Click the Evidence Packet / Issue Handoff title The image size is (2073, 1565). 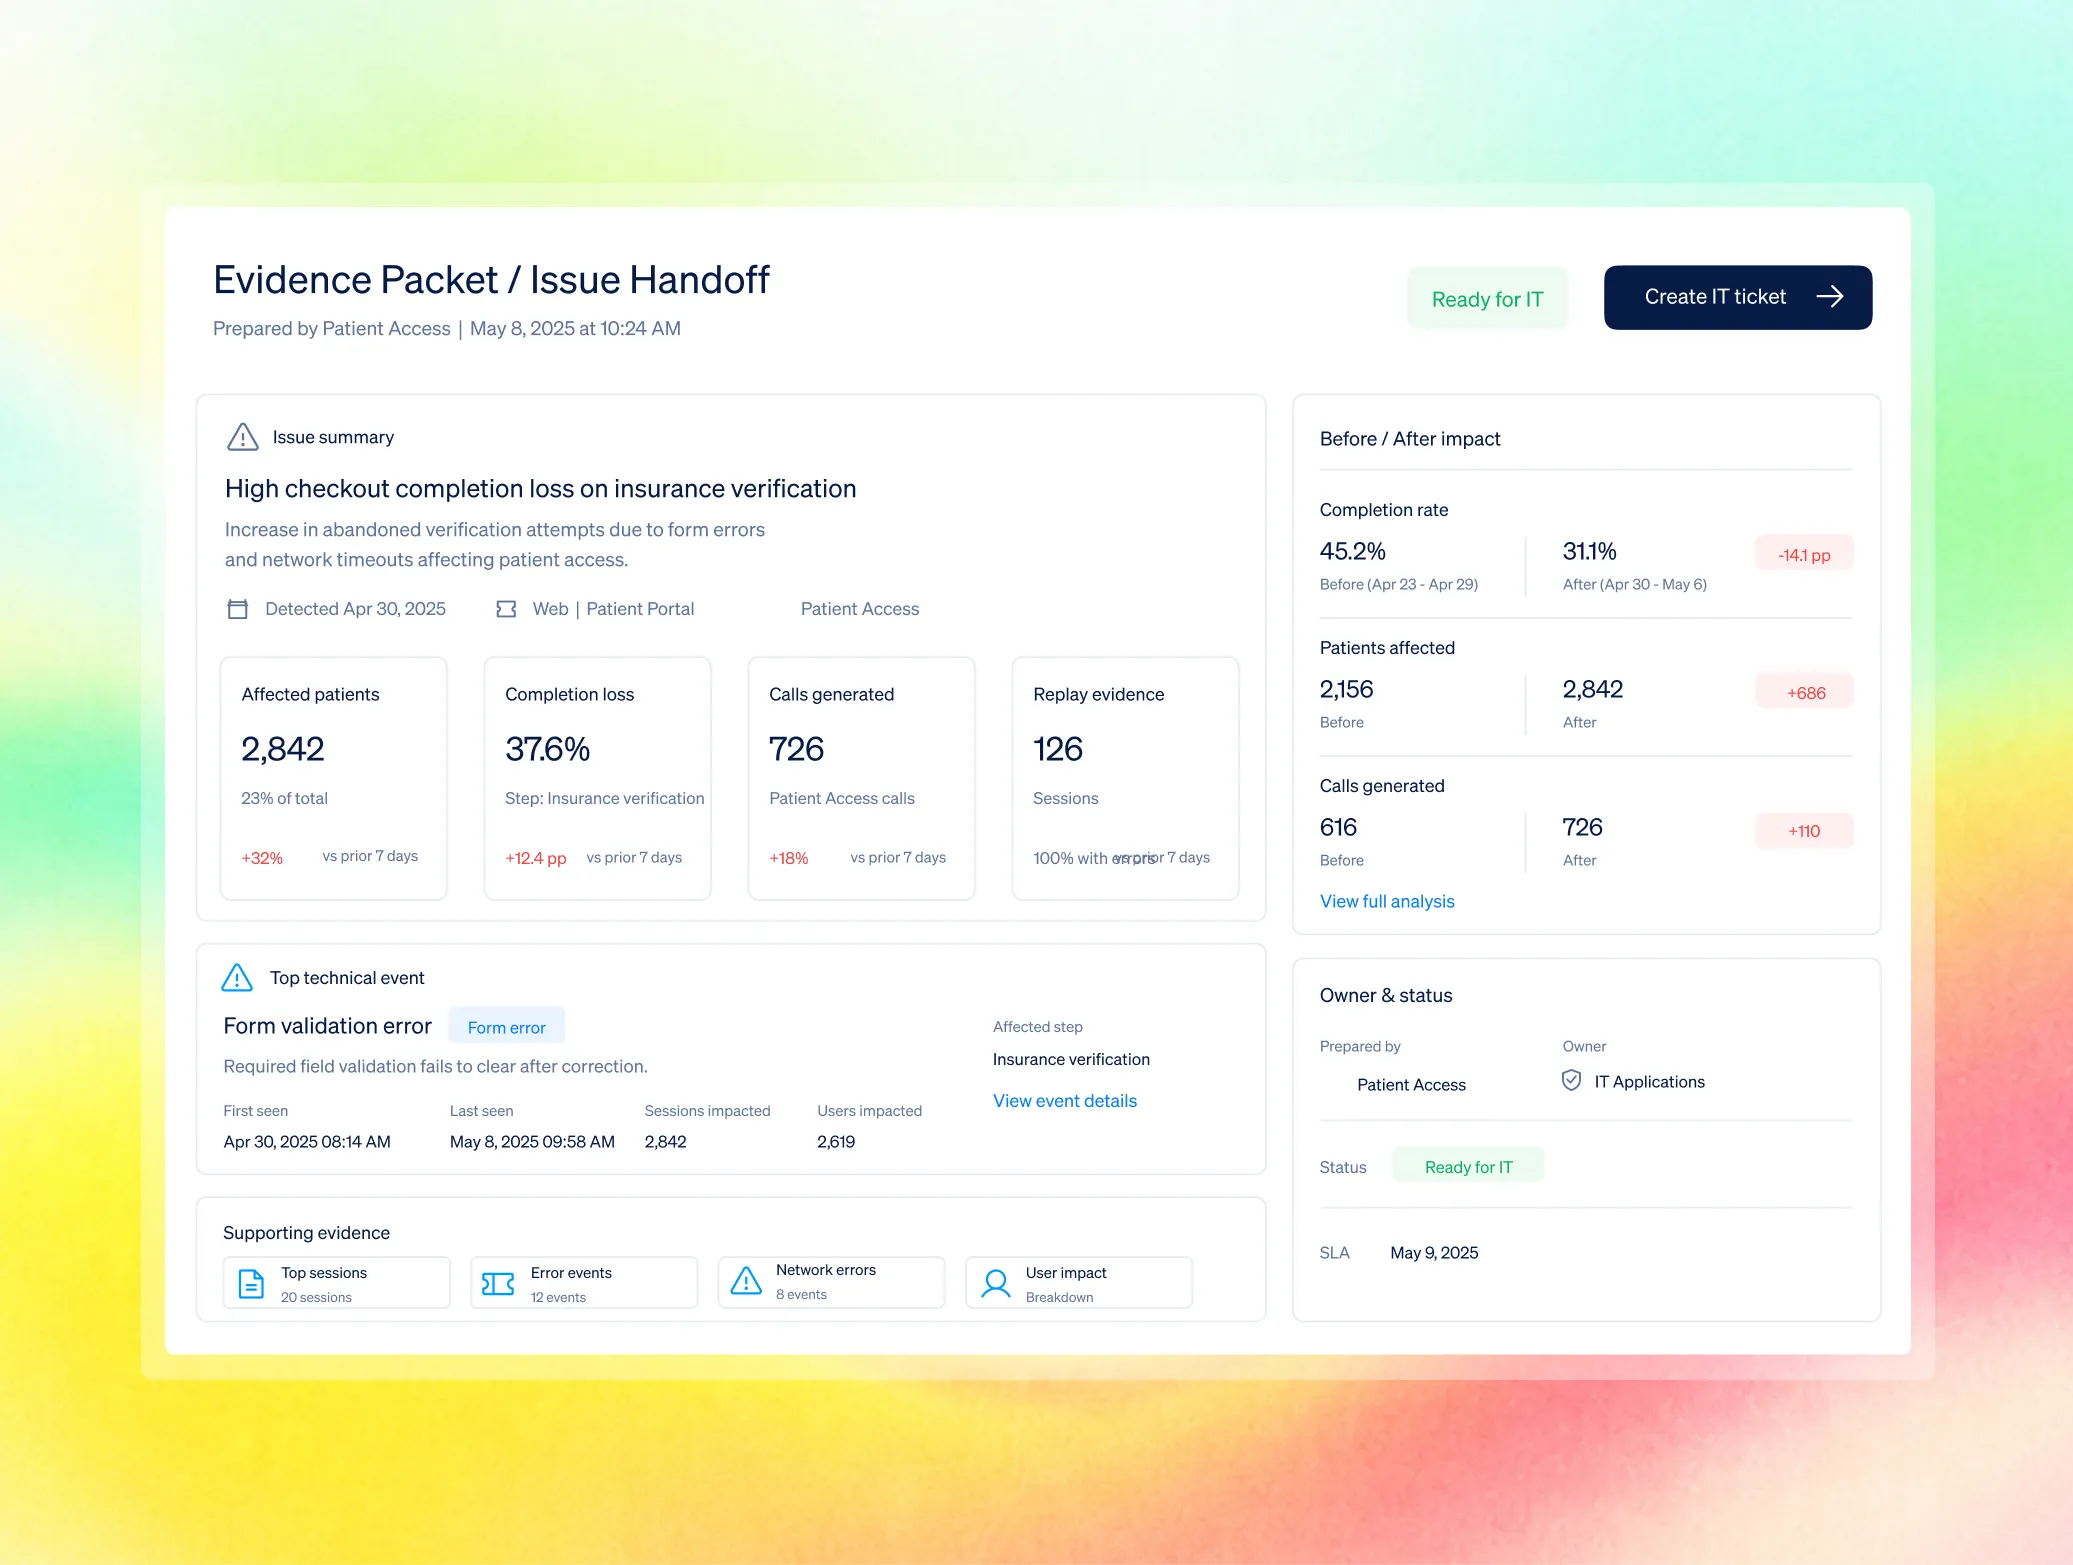coord(491,280)
